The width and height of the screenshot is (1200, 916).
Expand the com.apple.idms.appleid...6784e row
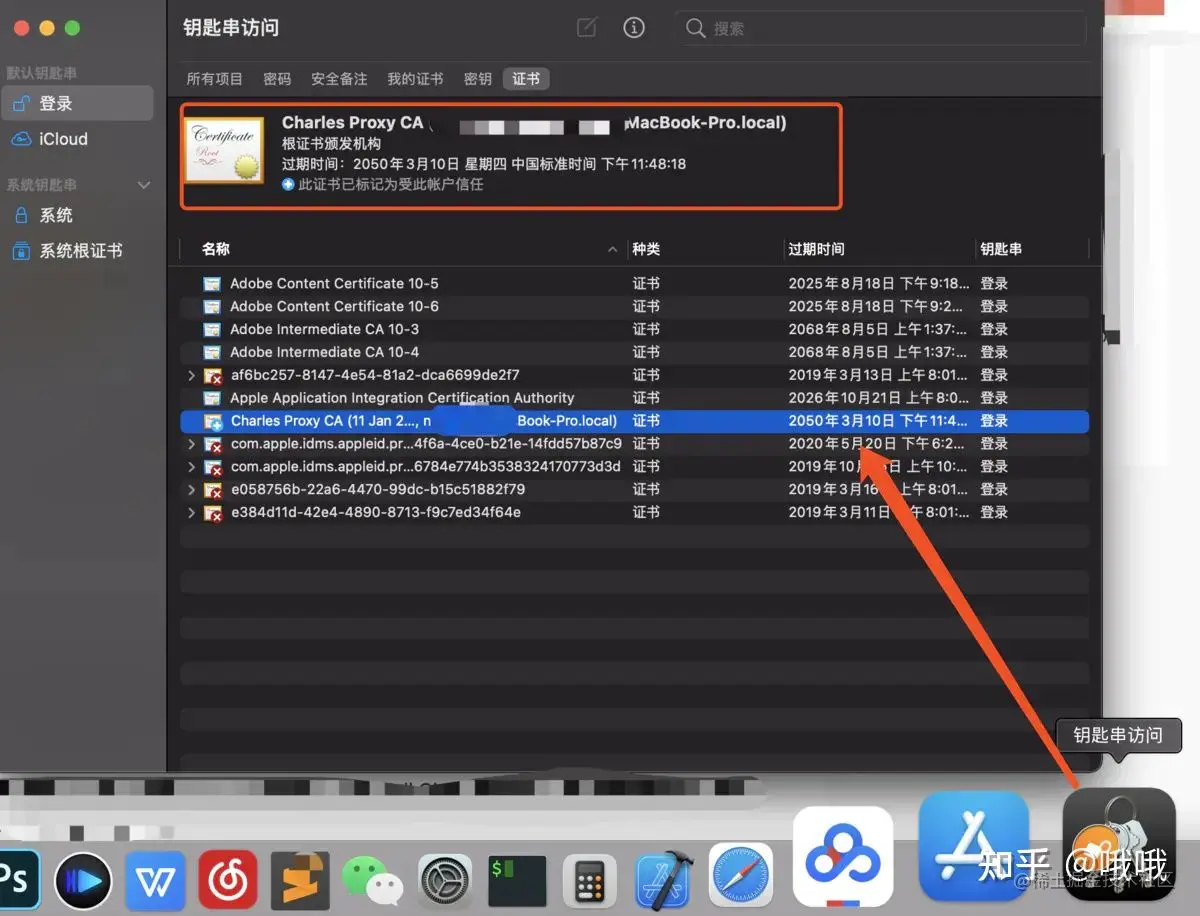pyautogui.click(x=191, y=467)
